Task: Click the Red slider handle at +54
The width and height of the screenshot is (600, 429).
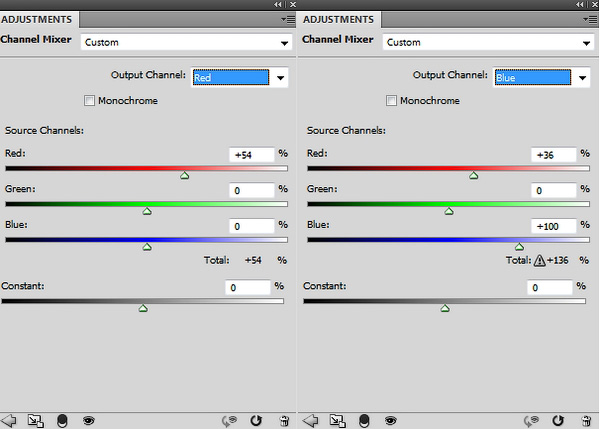Action: pyautogui.click(x=184, y=175)
